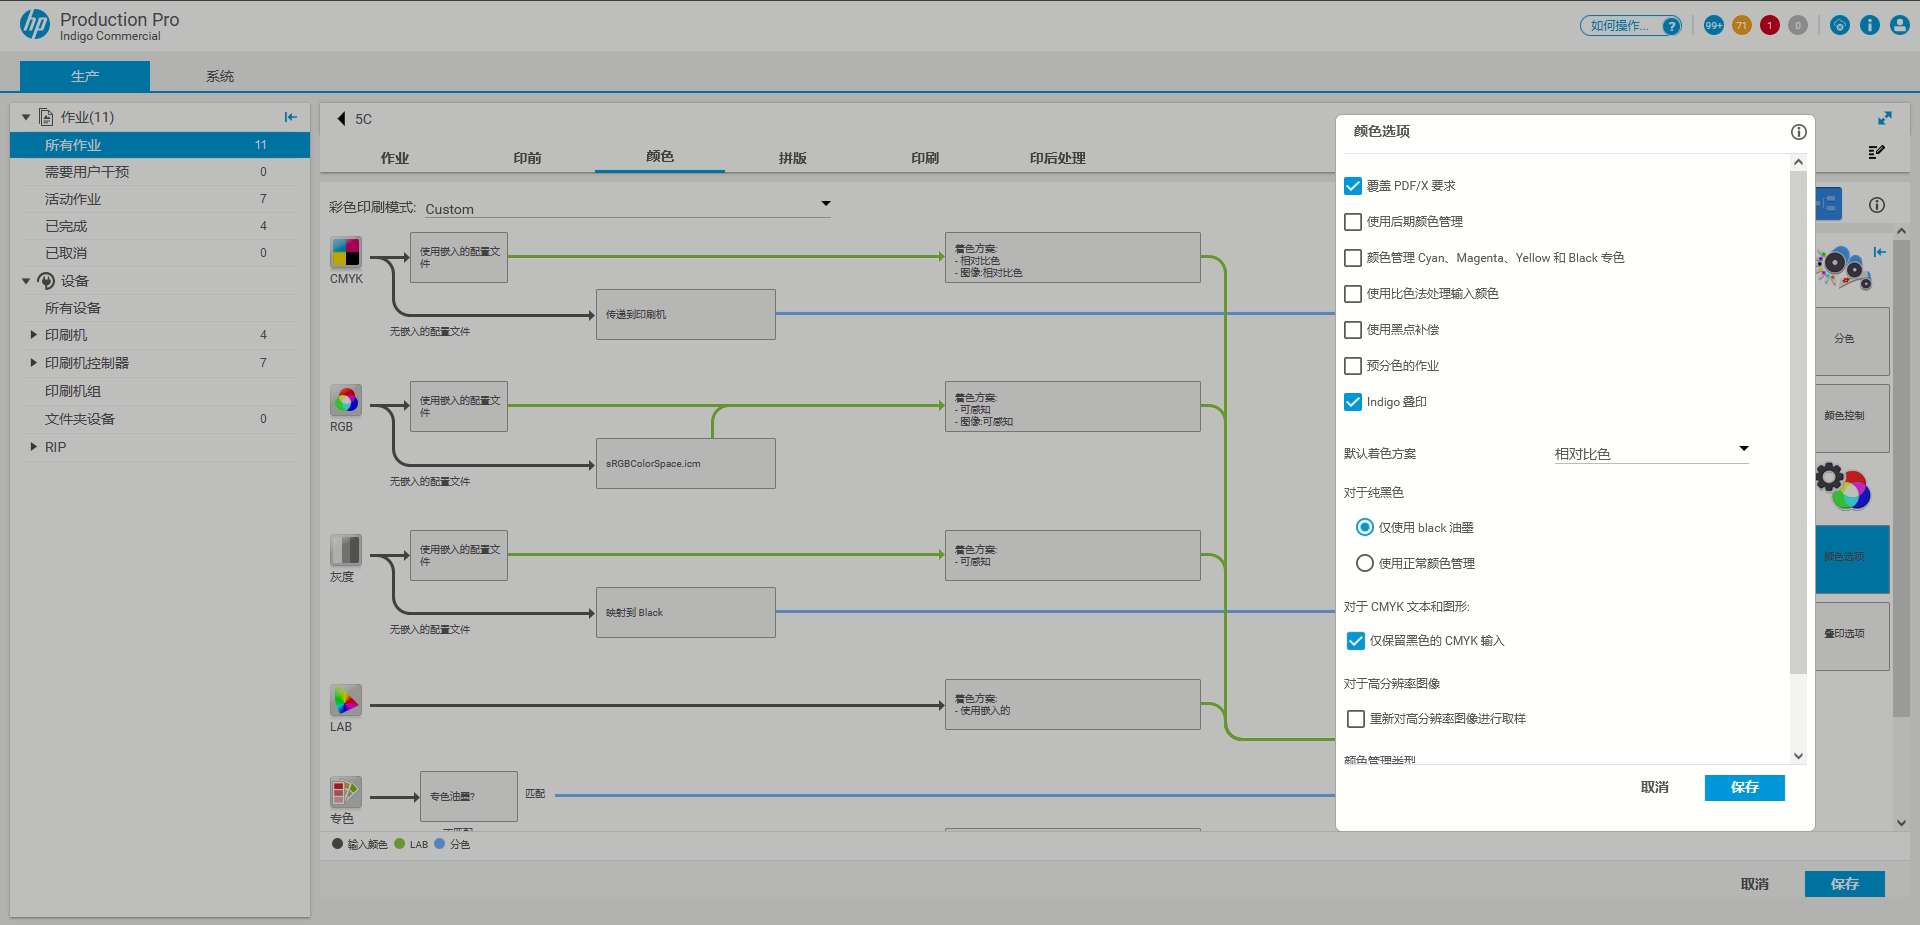This screenshot has height=925, width=1920.
Task: Expand the 印刷机控制器 tree node
Action: point(33,363)
